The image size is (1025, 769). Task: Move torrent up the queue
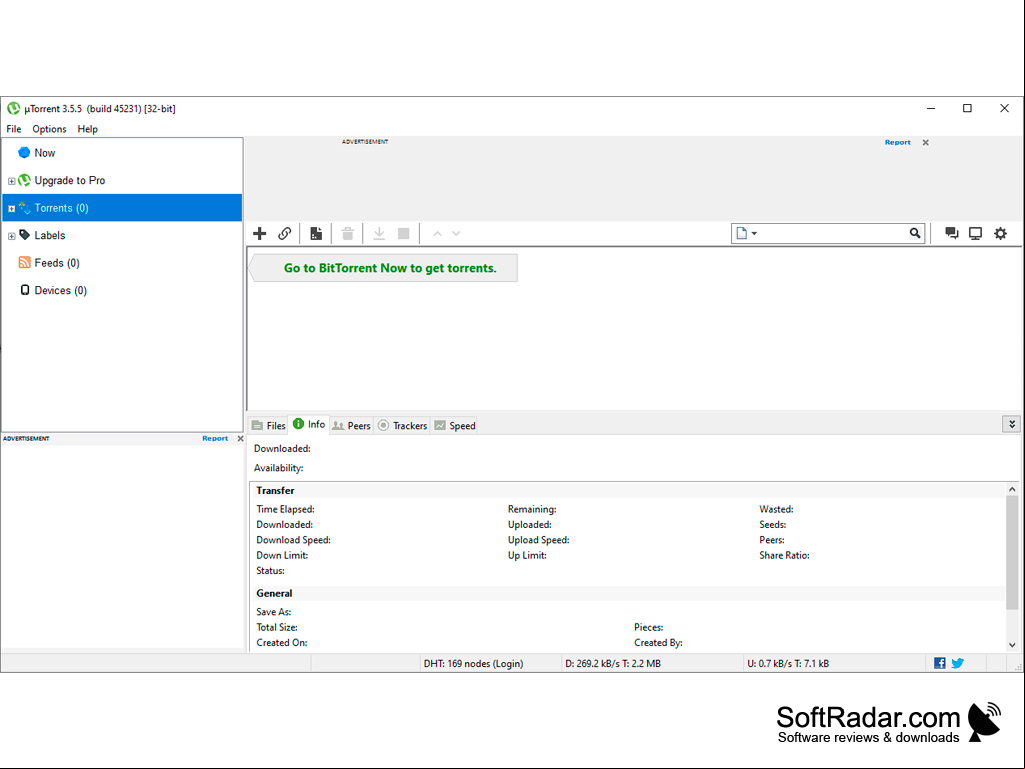[x=437, y=233]
